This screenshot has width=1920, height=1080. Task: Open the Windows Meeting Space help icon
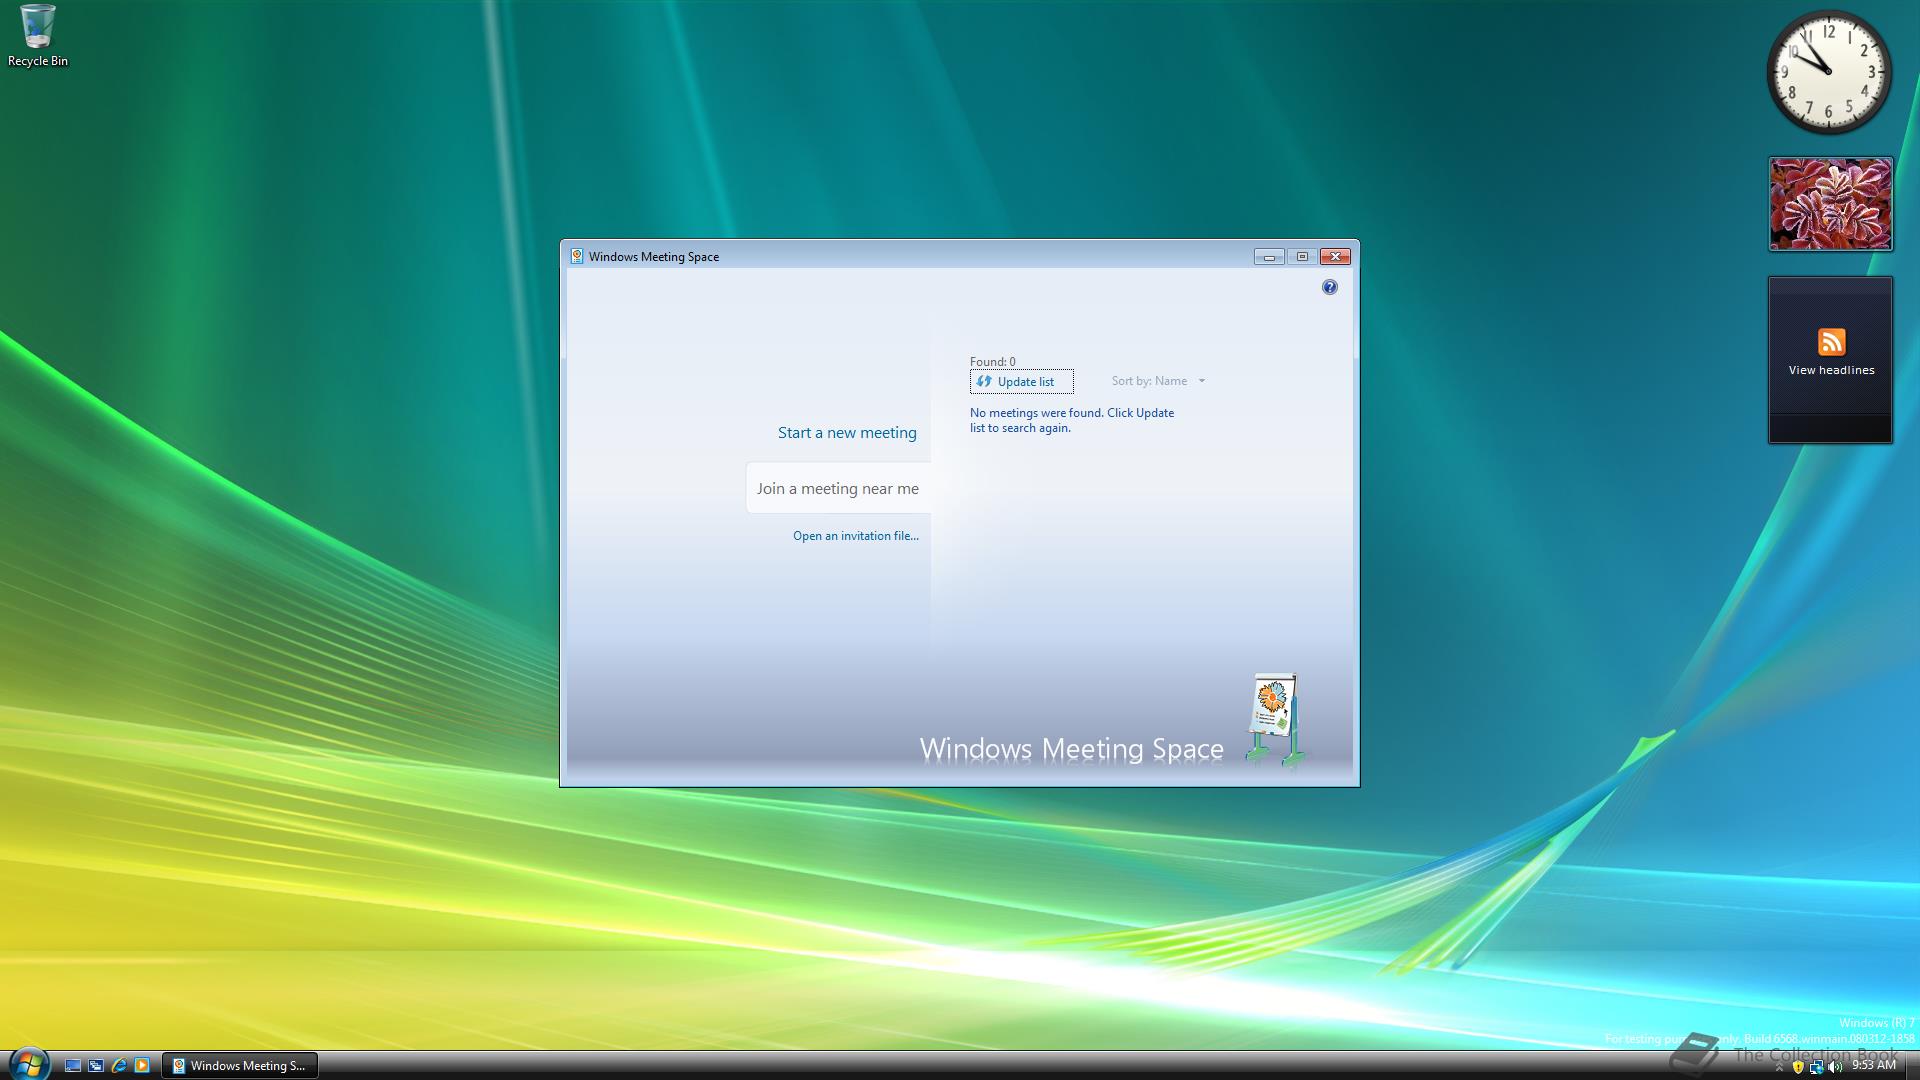tap(1329, 287)
